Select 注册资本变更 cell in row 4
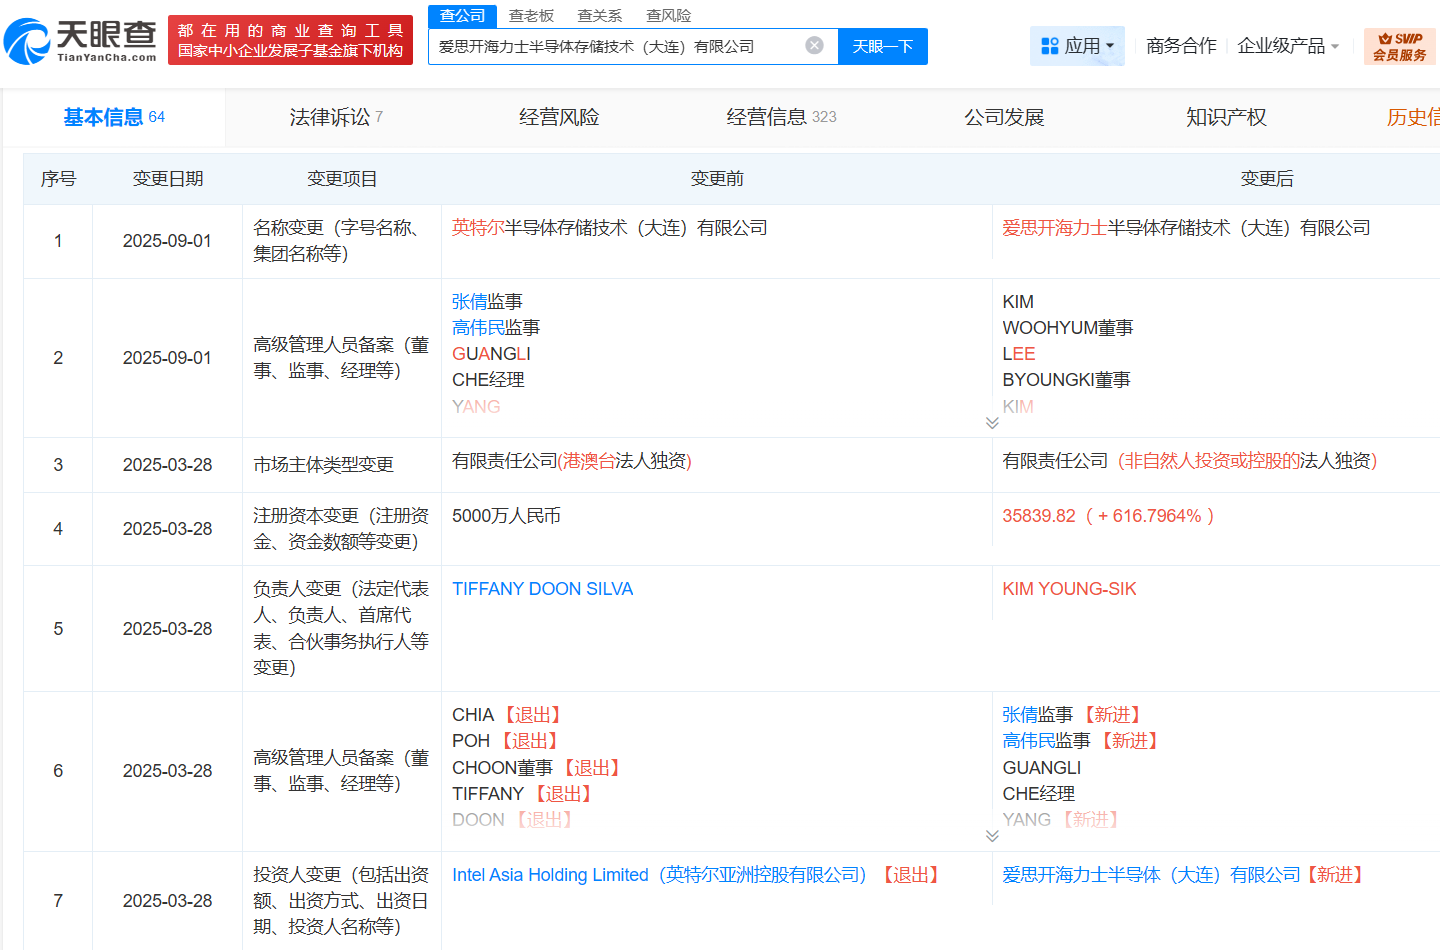 point(341,529)
